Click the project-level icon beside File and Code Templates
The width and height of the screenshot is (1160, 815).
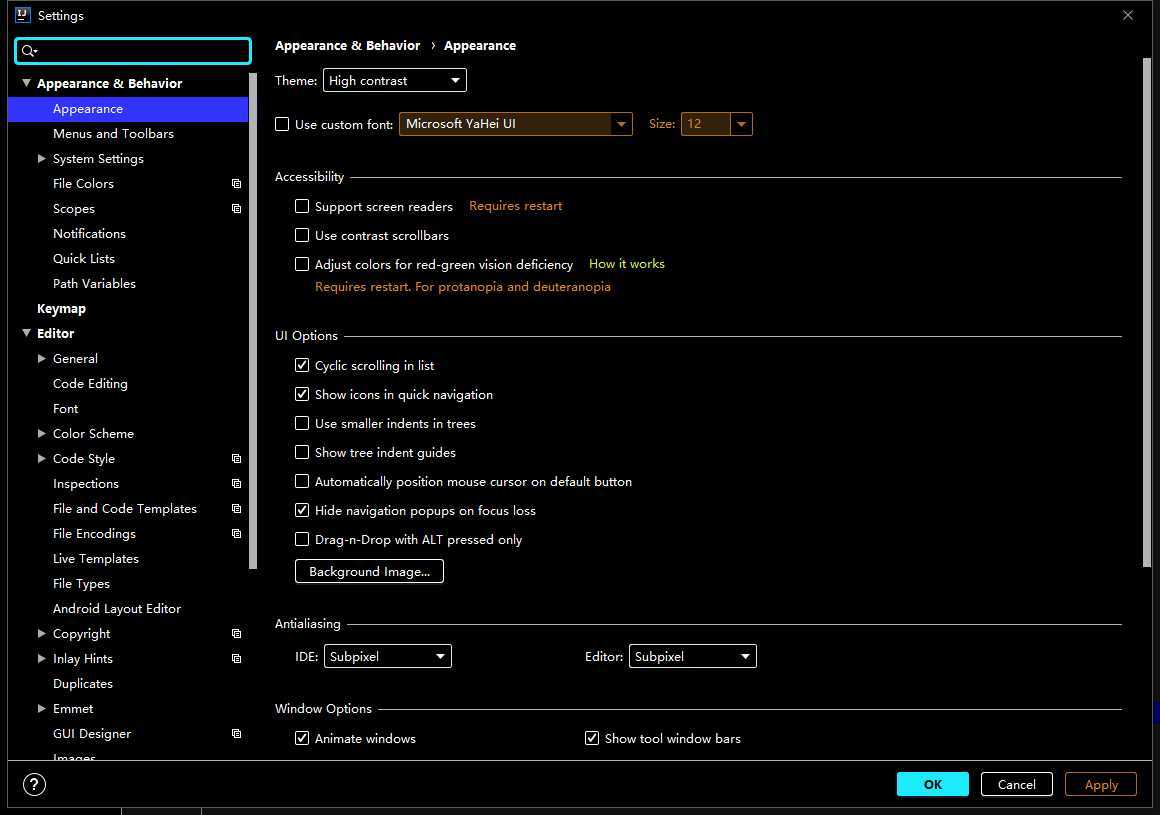pos(236,509)
